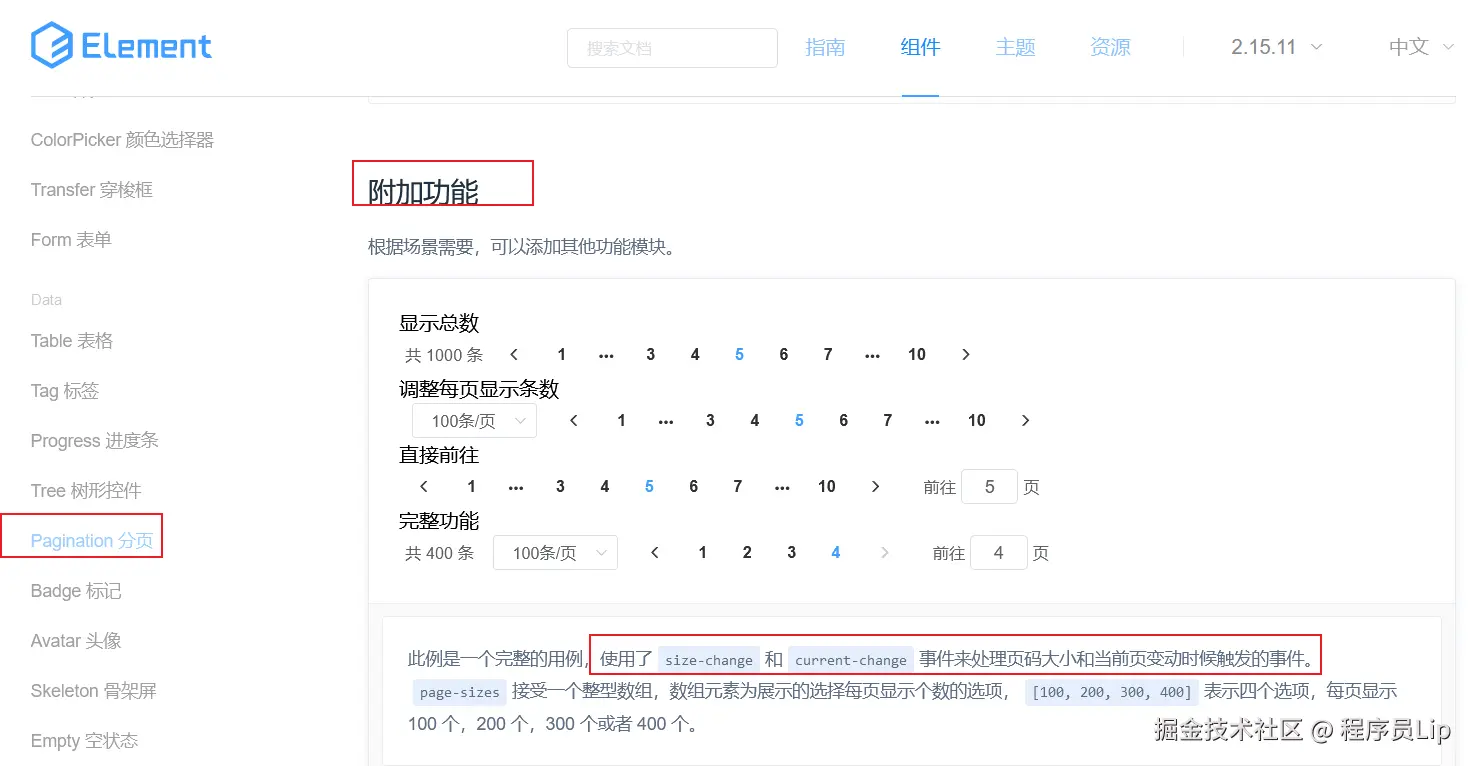The width and height of the screenshot is (1473, 766).
Task: Open the 2.15.11 version dropdown
Action: click(1277, 47)
